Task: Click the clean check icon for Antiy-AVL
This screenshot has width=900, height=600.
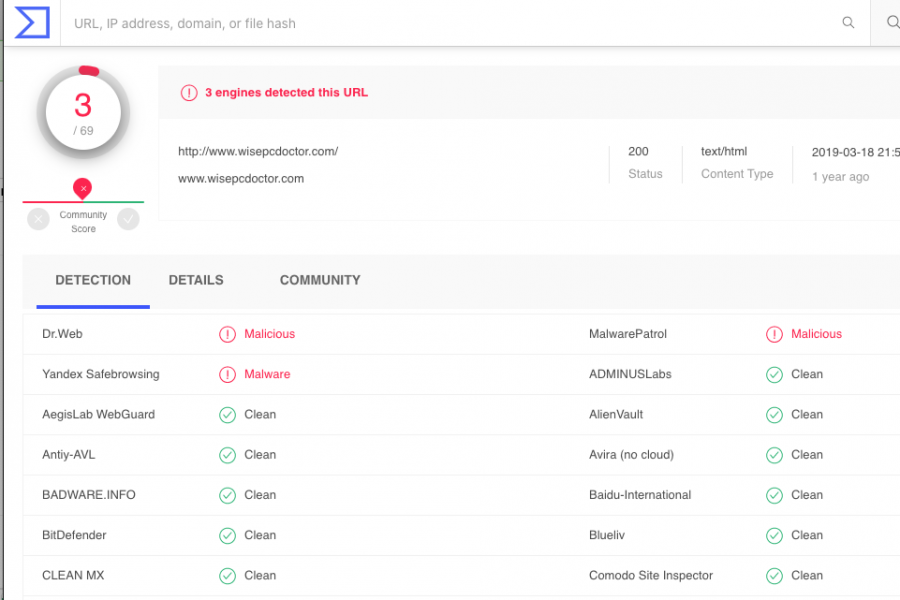Action: (x=227, y=455)
